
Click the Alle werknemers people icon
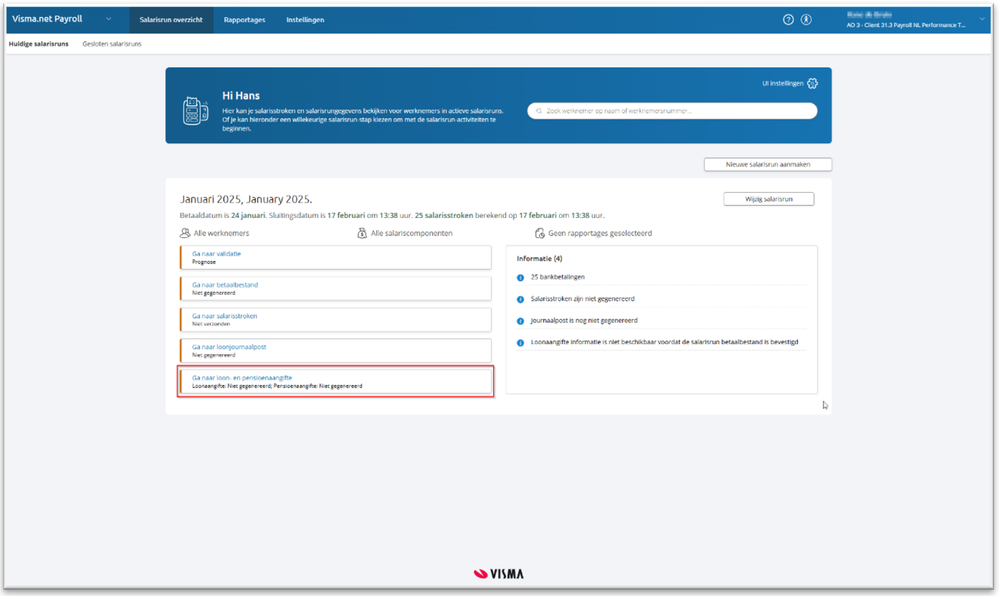coord(185,233)
